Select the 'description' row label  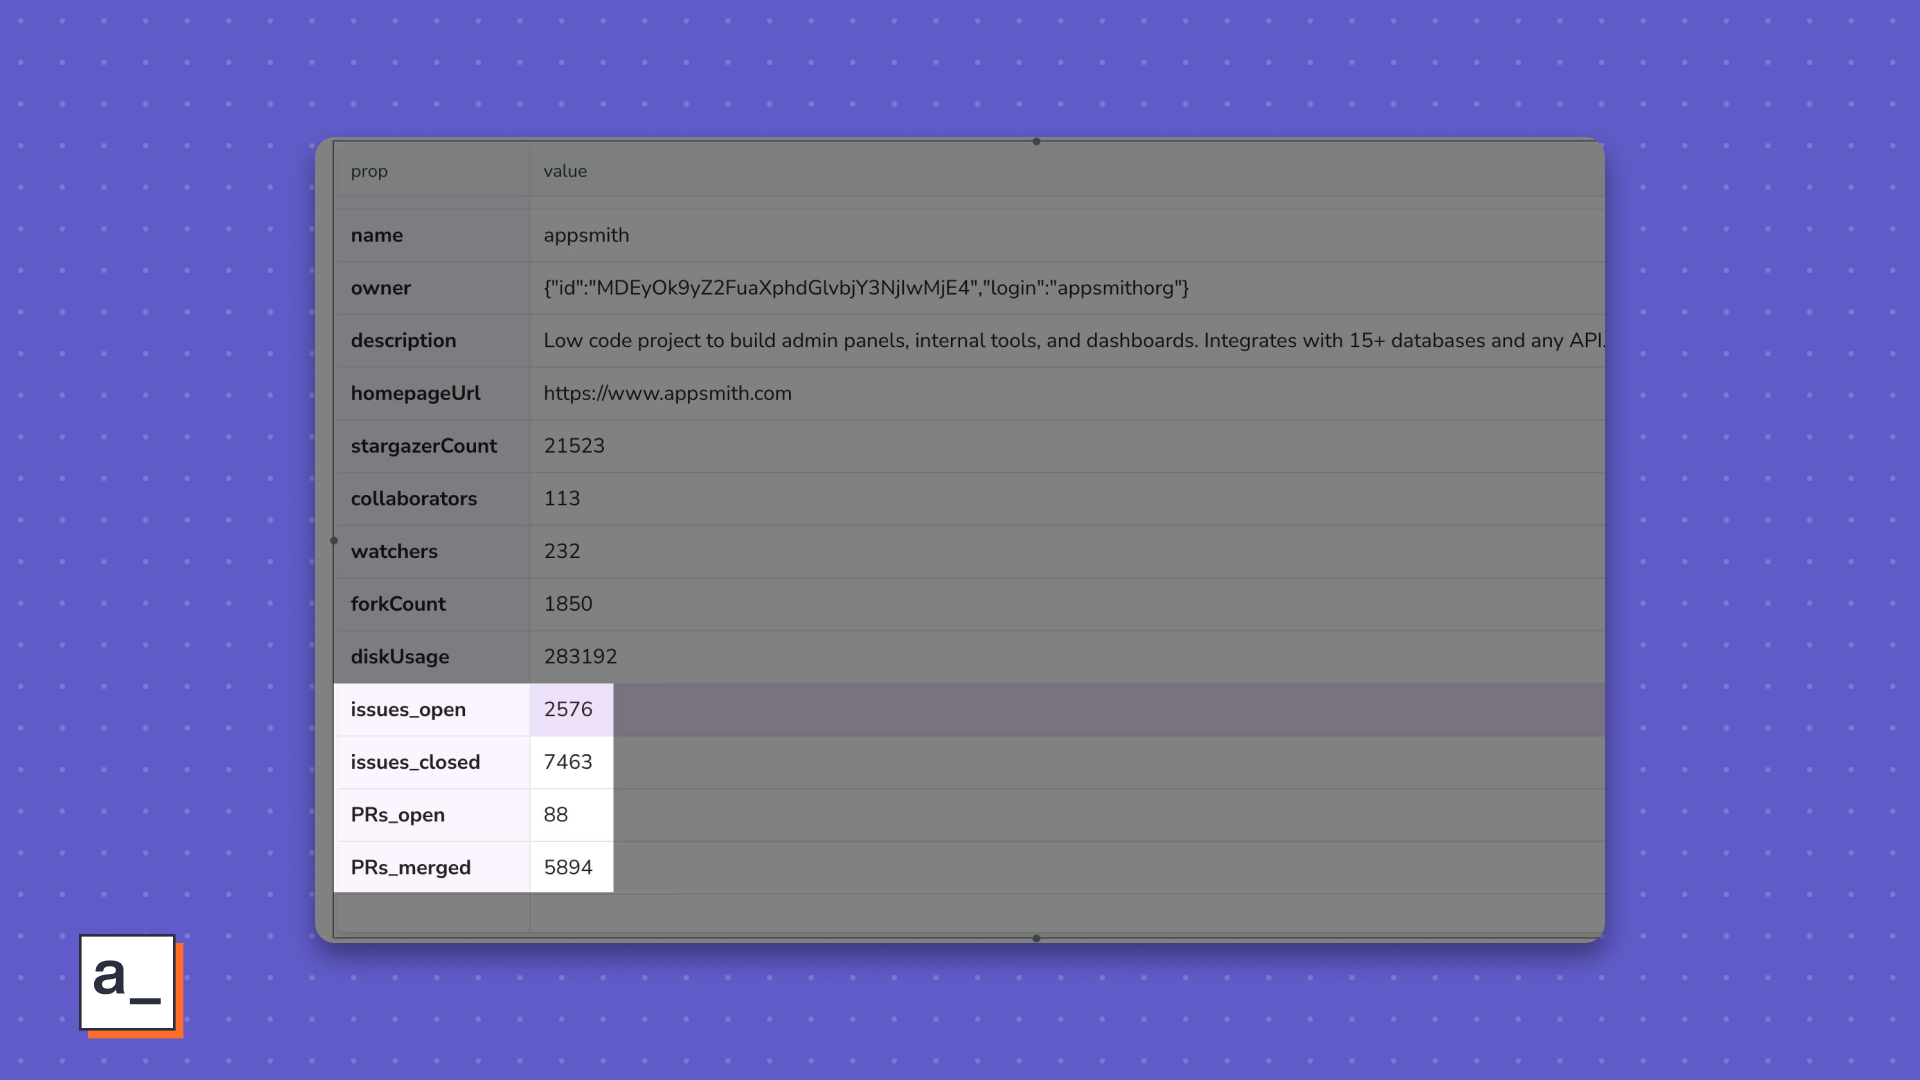403,341
